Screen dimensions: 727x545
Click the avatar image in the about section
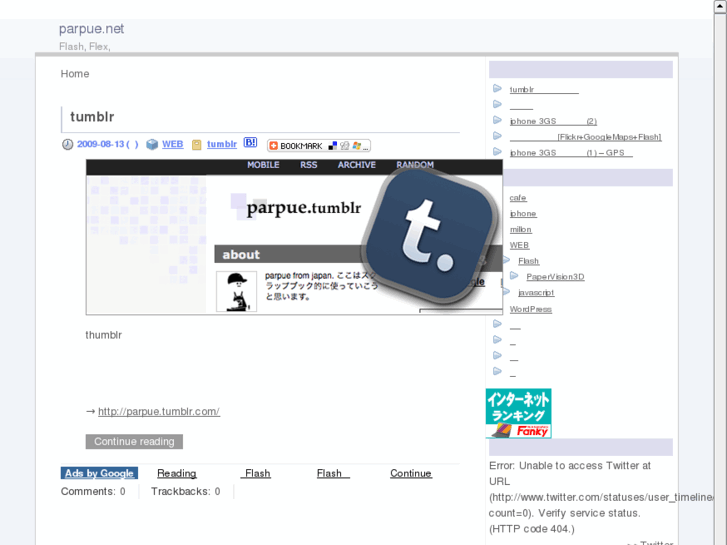click(236, 291)
